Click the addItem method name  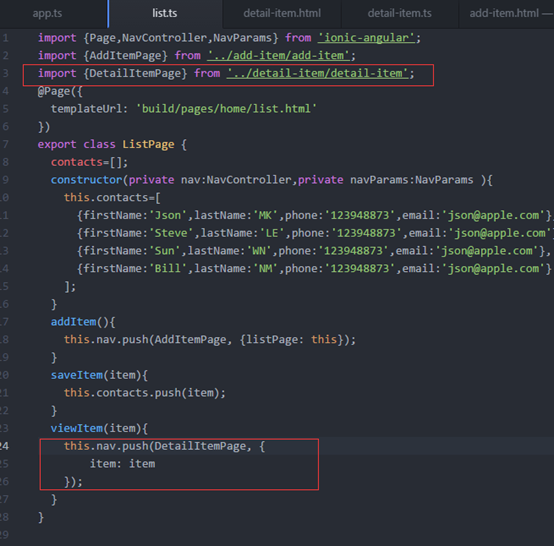point(73,322)
